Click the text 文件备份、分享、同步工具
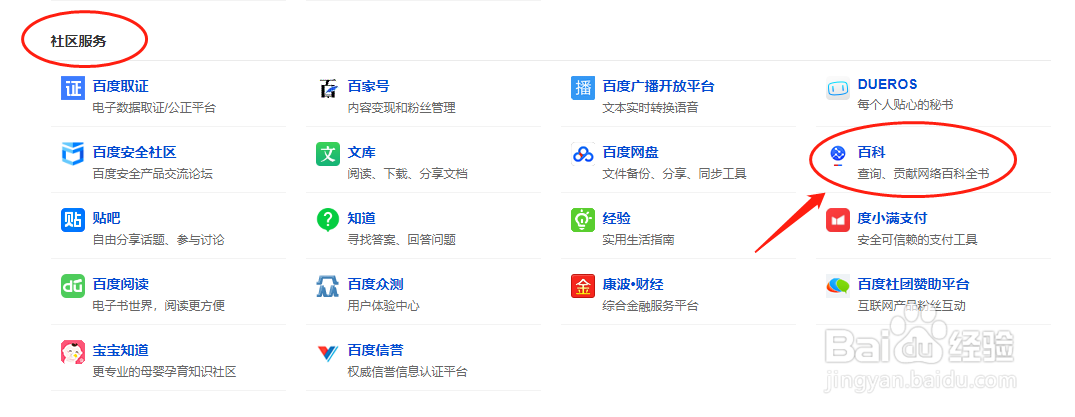 click(x=675, y=174)
